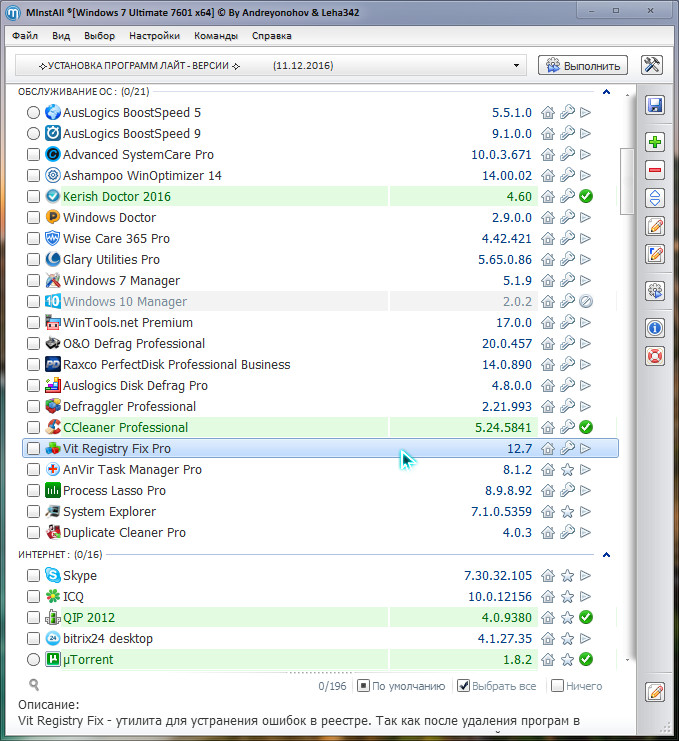Click the vertical scrollbar thumb of program list
The height and width of the screenshot is (741, 679).
tap(627, 181)
